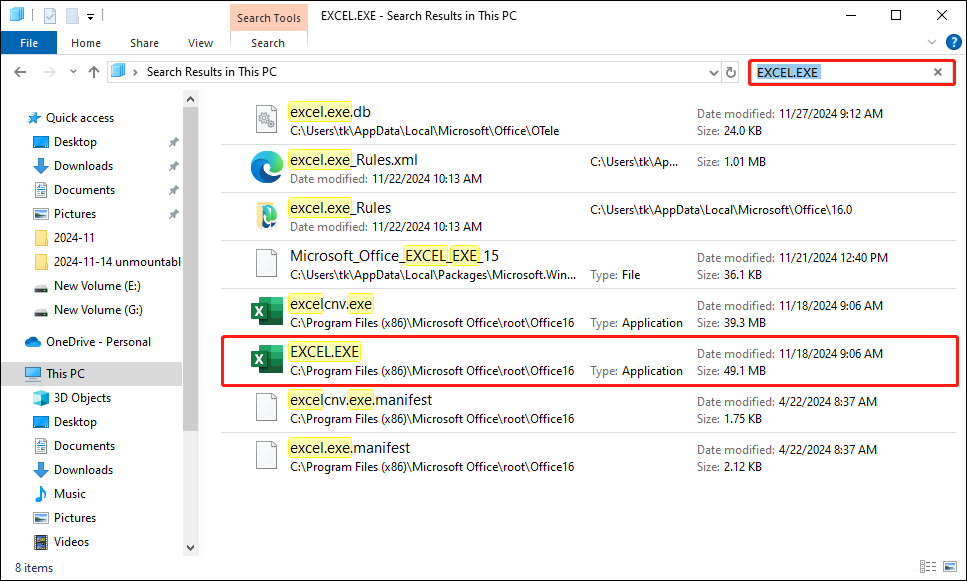This screenshot has height=581, width=967.
Task: Select New Volume (E:) drive
Action: pos(97,286)
